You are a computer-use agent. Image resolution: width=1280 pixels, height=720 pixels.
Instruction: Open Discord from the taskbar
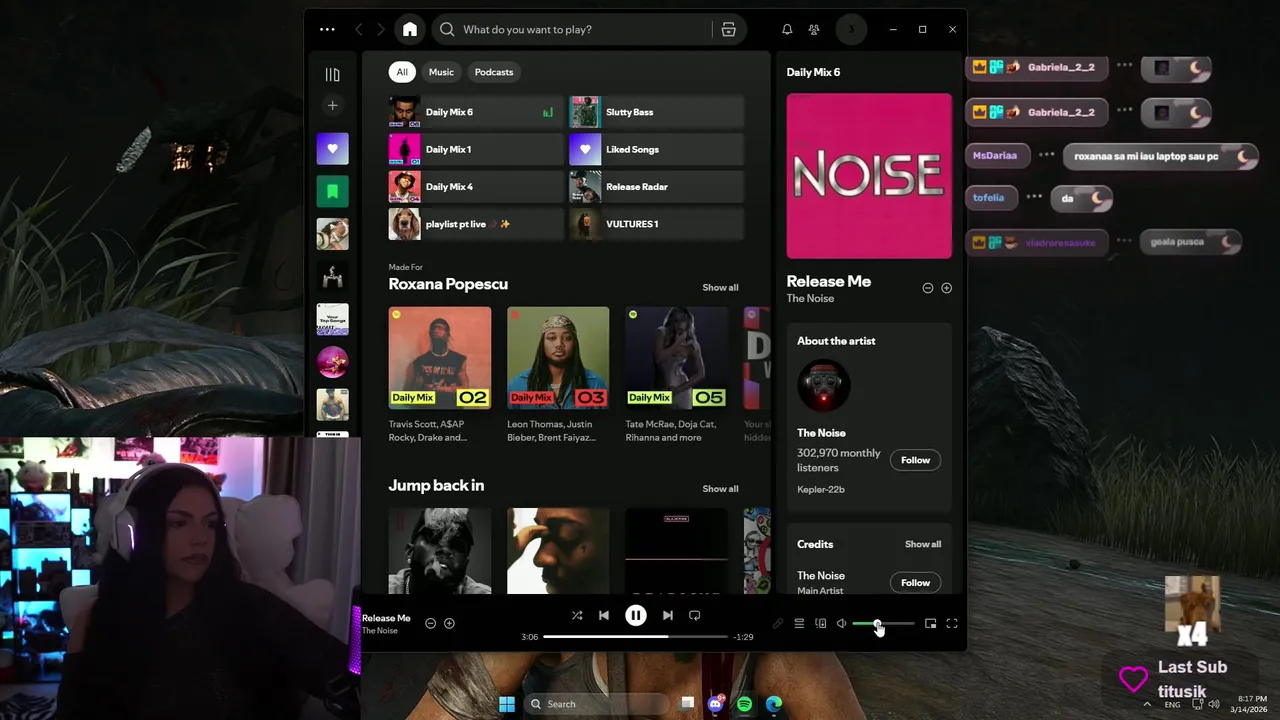(x=716, y=704)
